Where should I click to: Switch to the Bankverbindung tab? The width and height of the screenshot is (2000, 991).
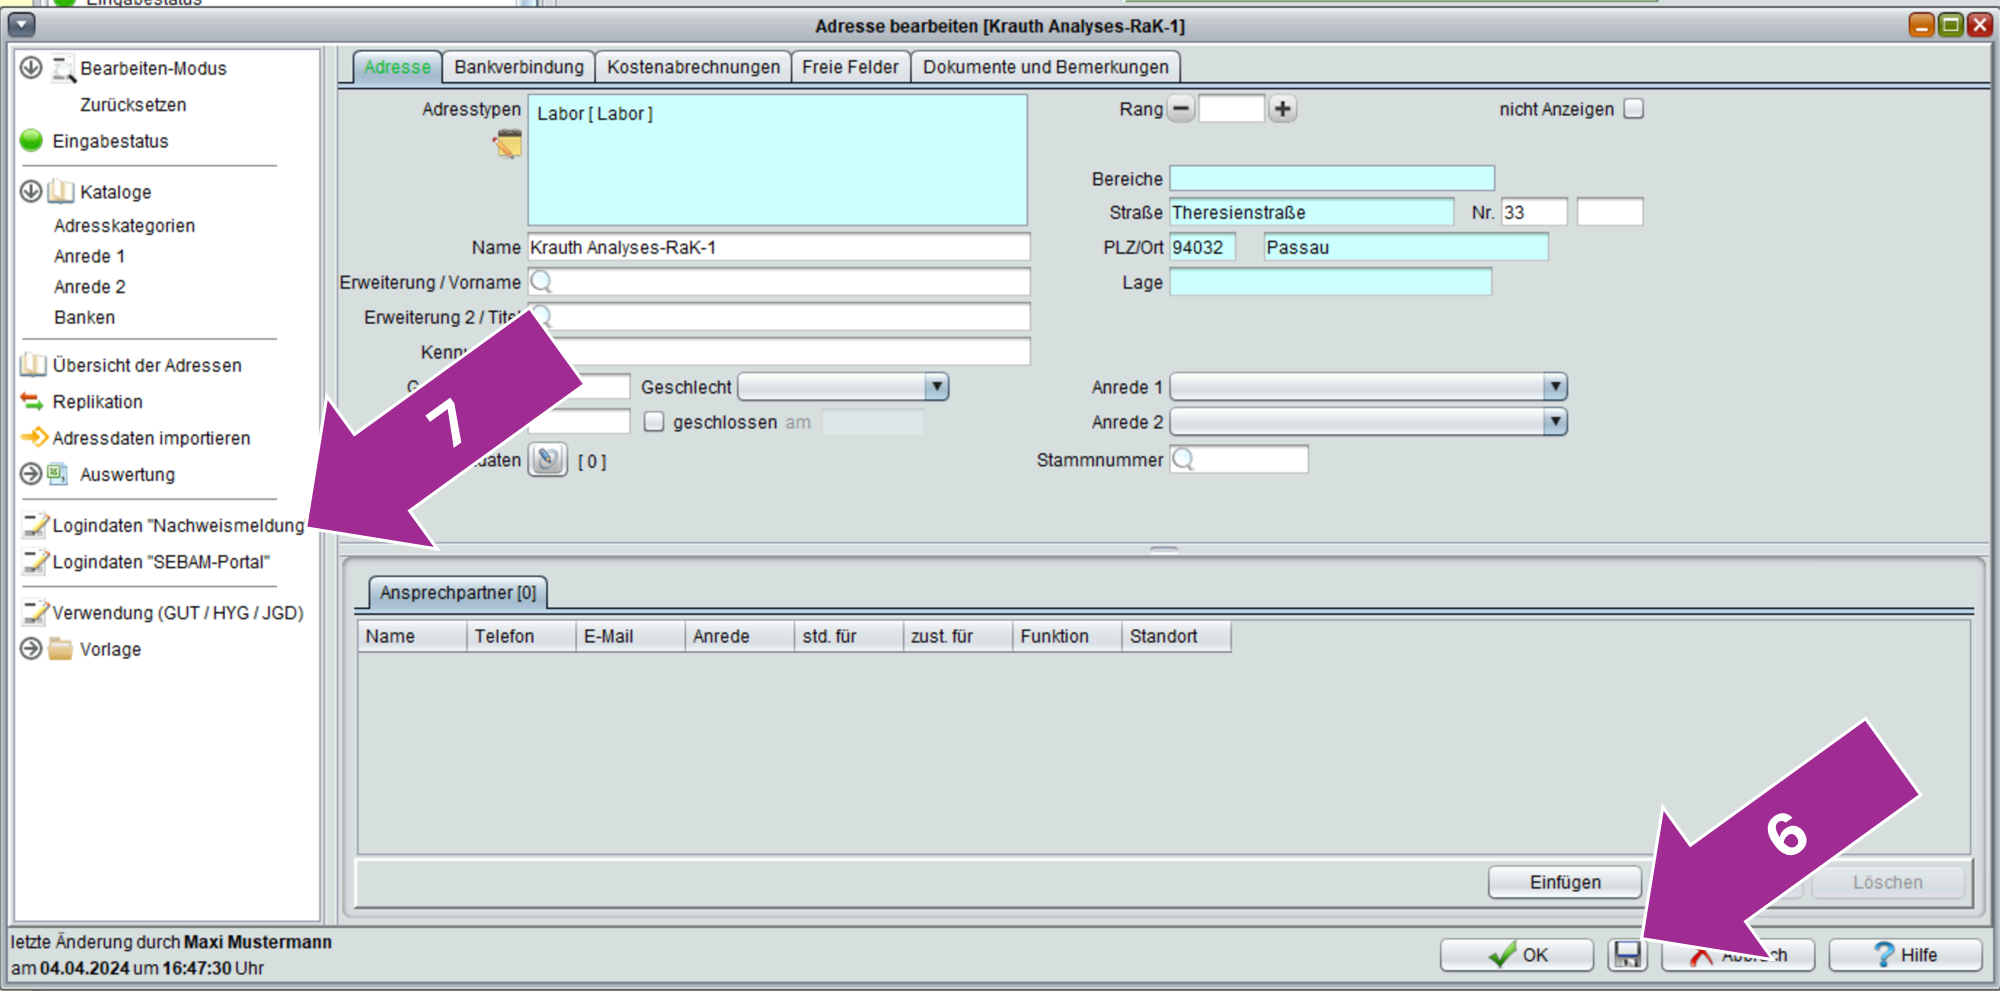(x=518, y=67)
